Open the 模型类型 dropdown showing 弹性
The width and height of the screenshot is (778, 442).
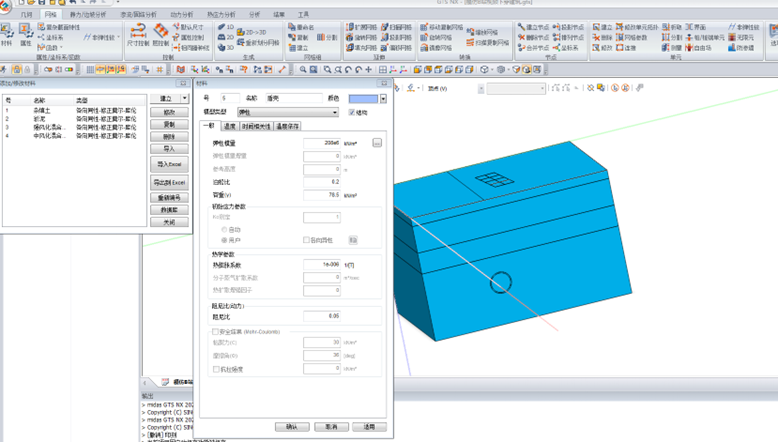[x=288, y=113]
